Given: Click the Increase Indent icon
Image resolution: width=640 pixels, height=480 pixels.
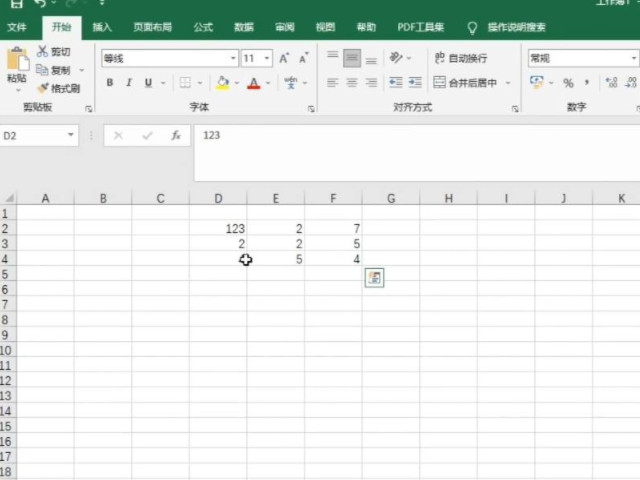Looking at the screenshot, I should coord(417,83).
